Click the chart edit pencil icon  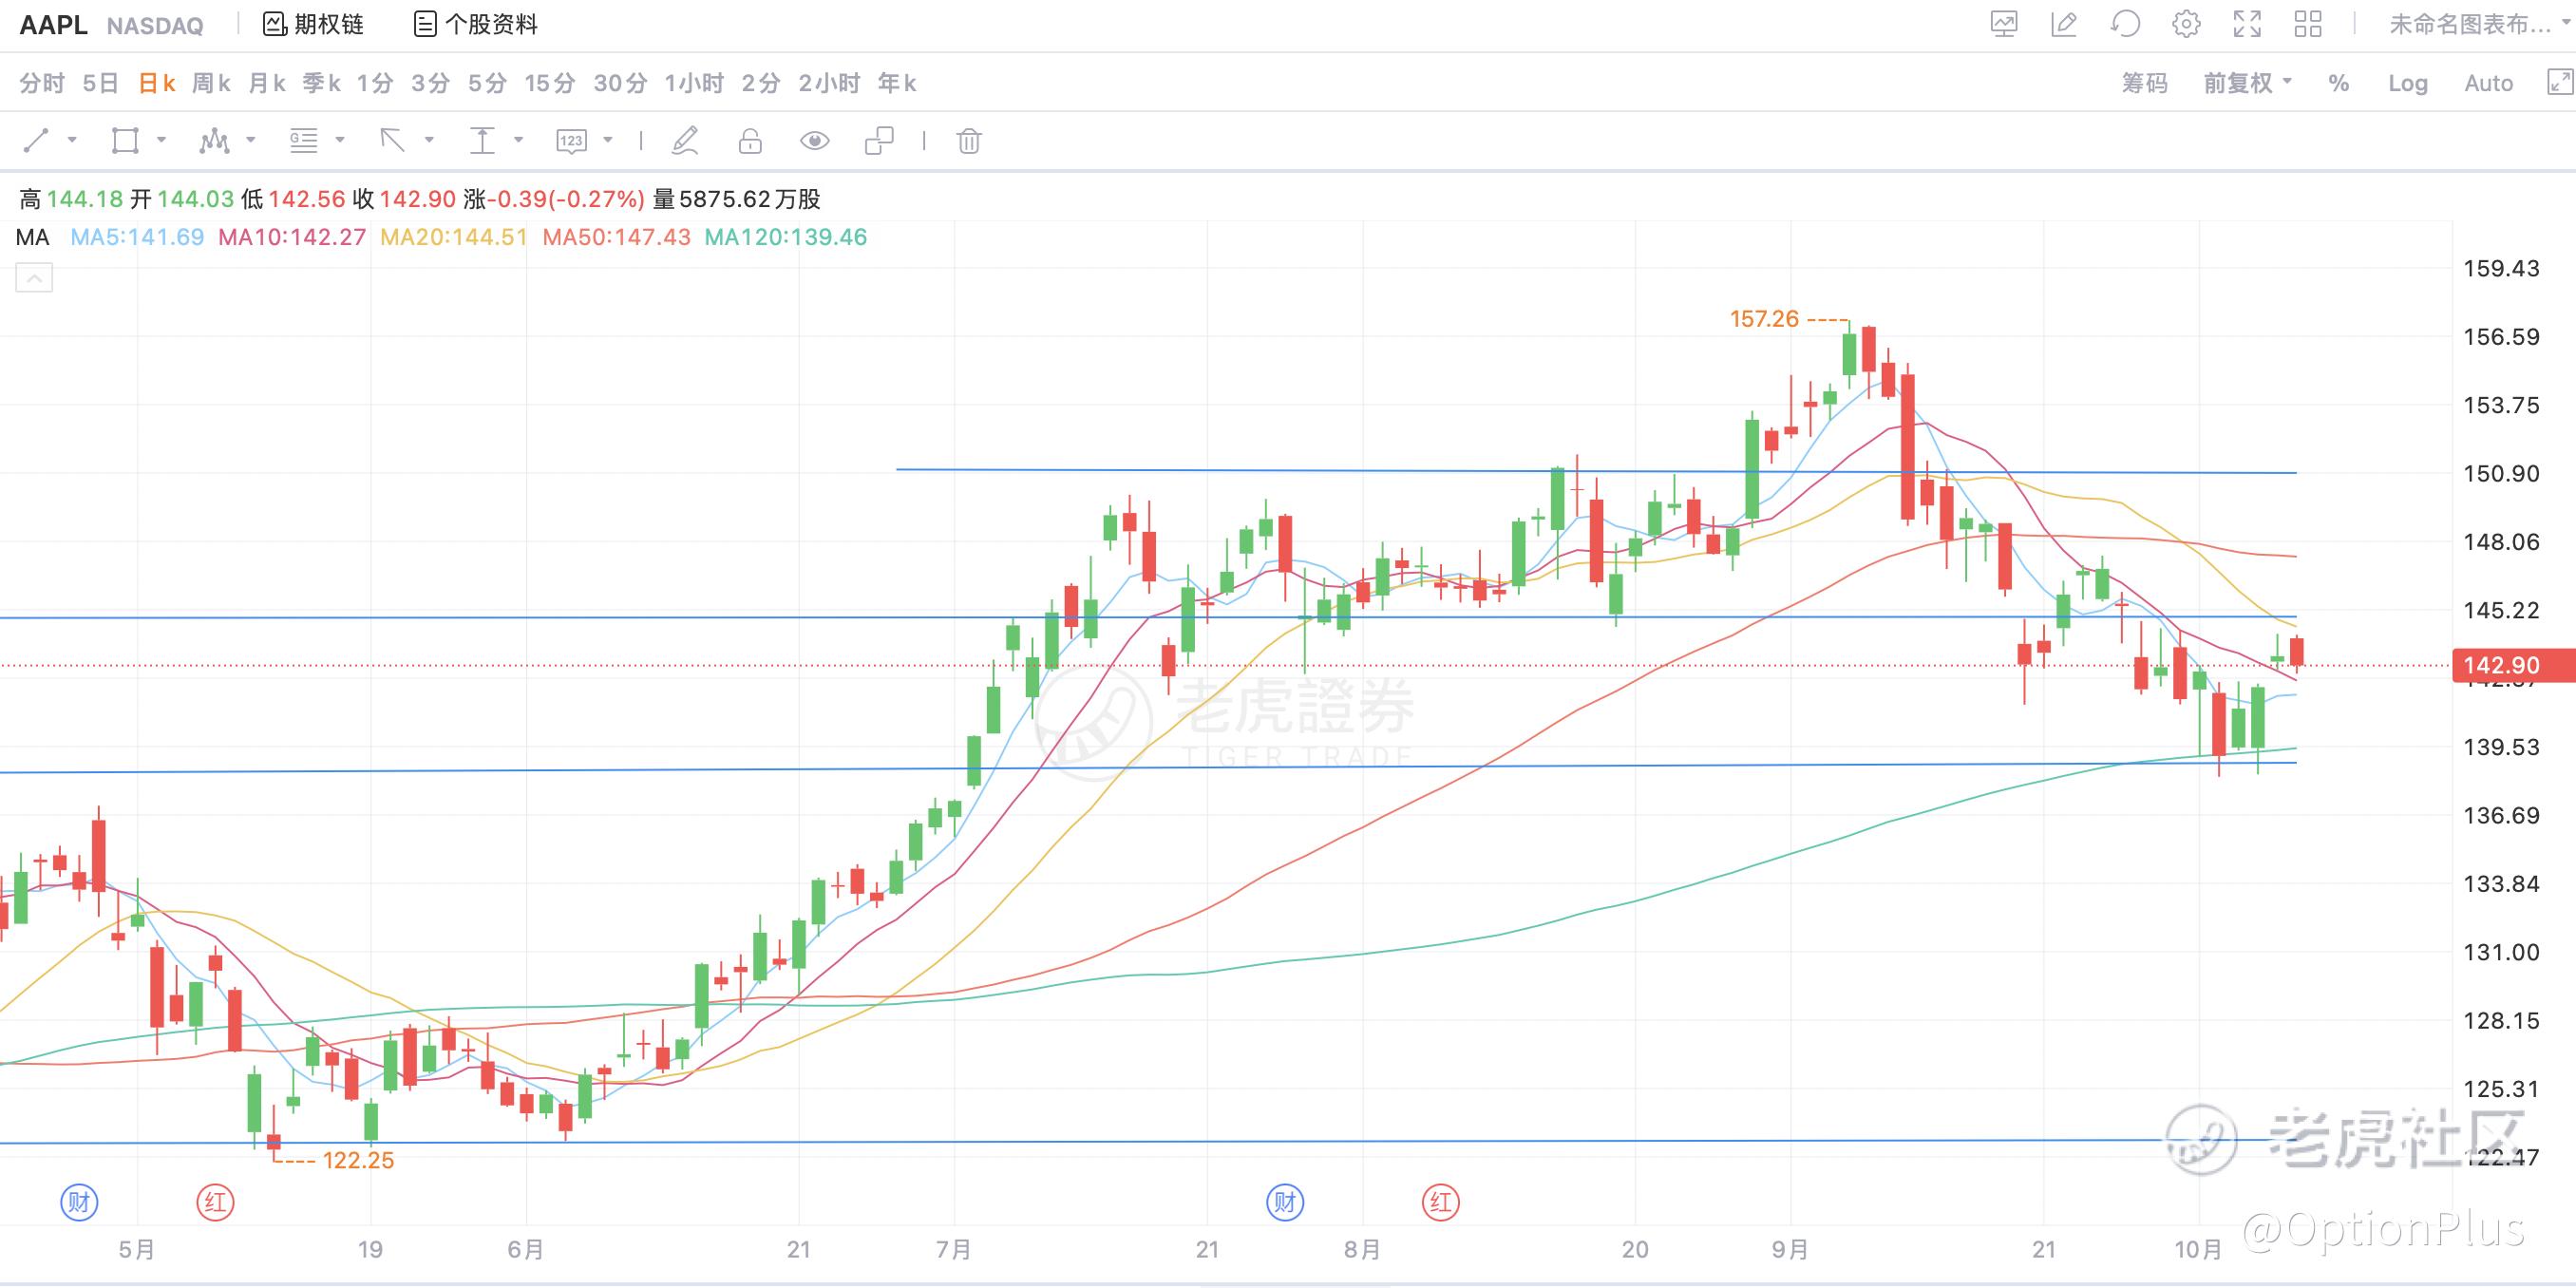click(2064, 24)
